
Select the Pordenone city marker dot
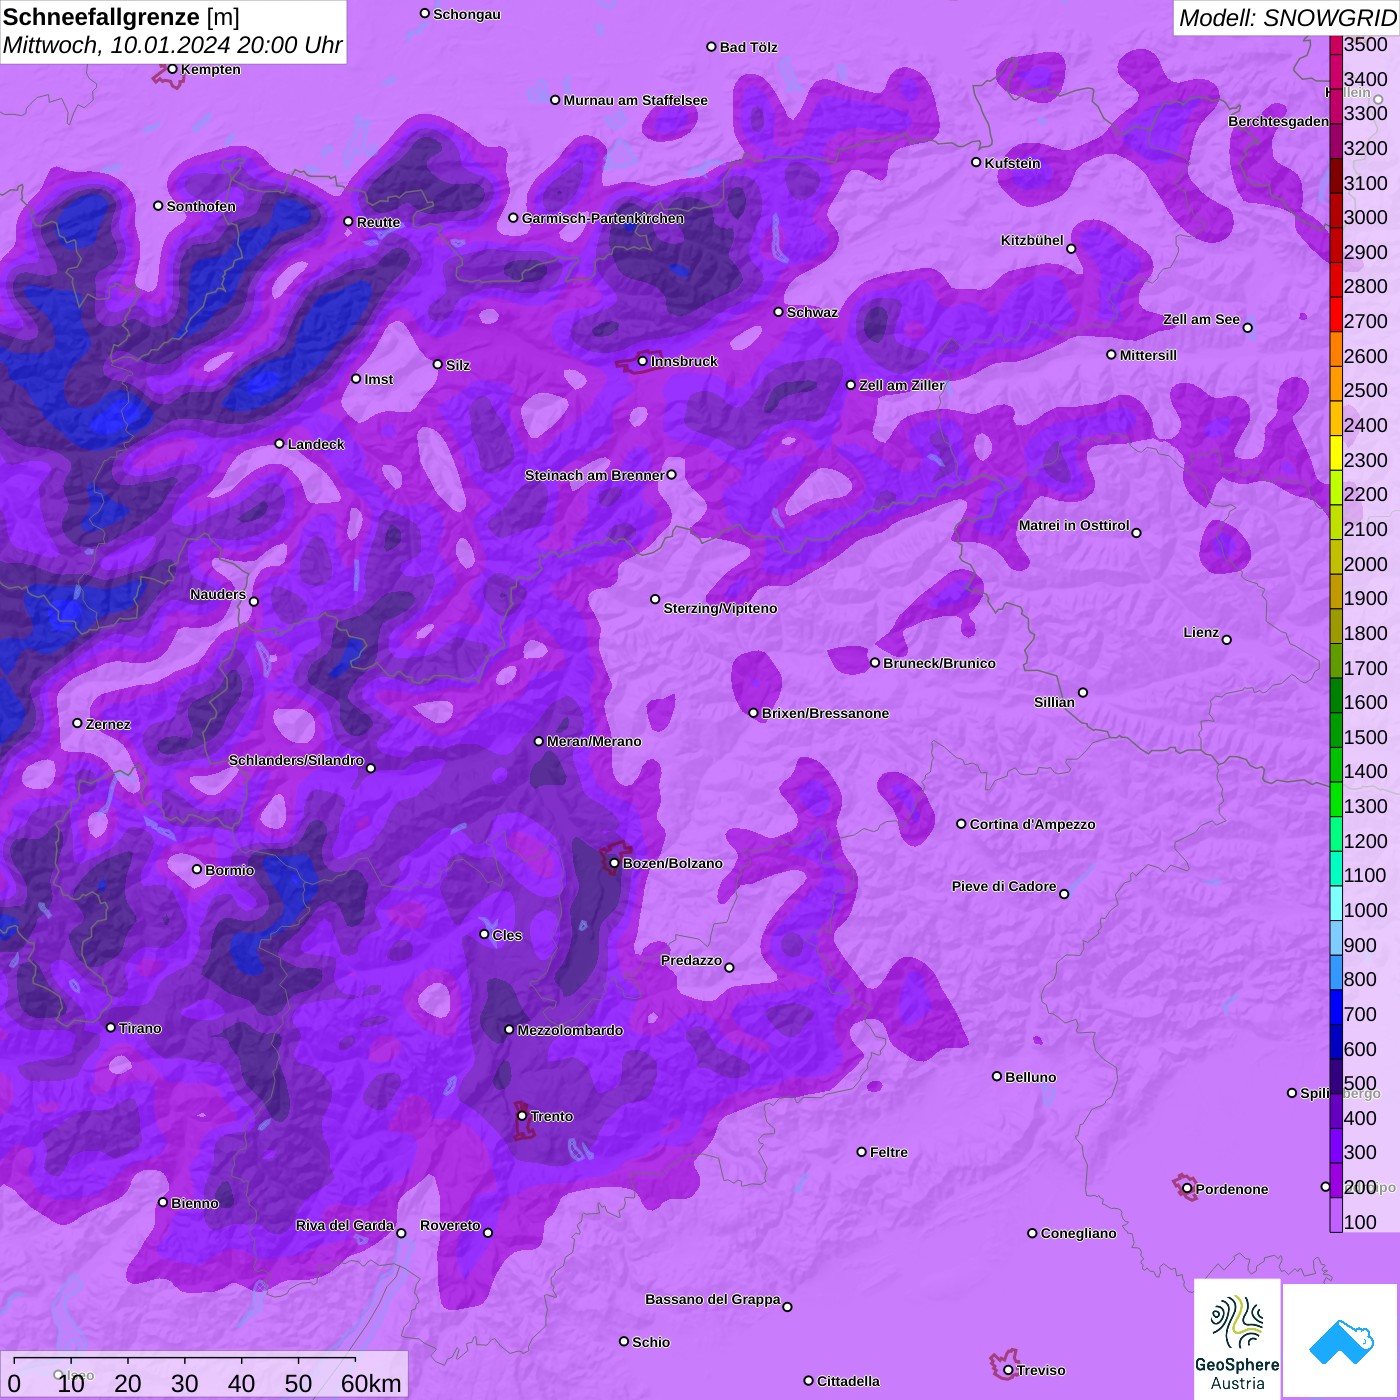point(1187,1189)
